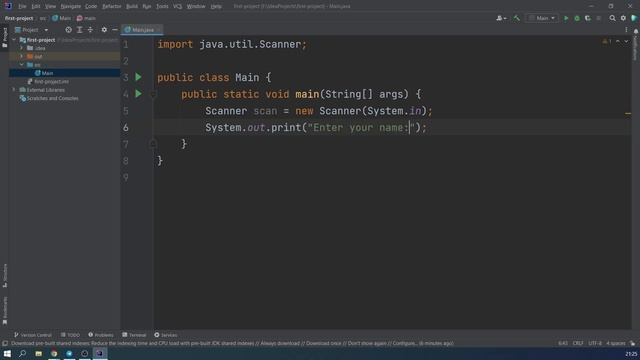Viewport: 640px width, 360px height.
Task: Open Problems tool window
Action: click(101, 335)
